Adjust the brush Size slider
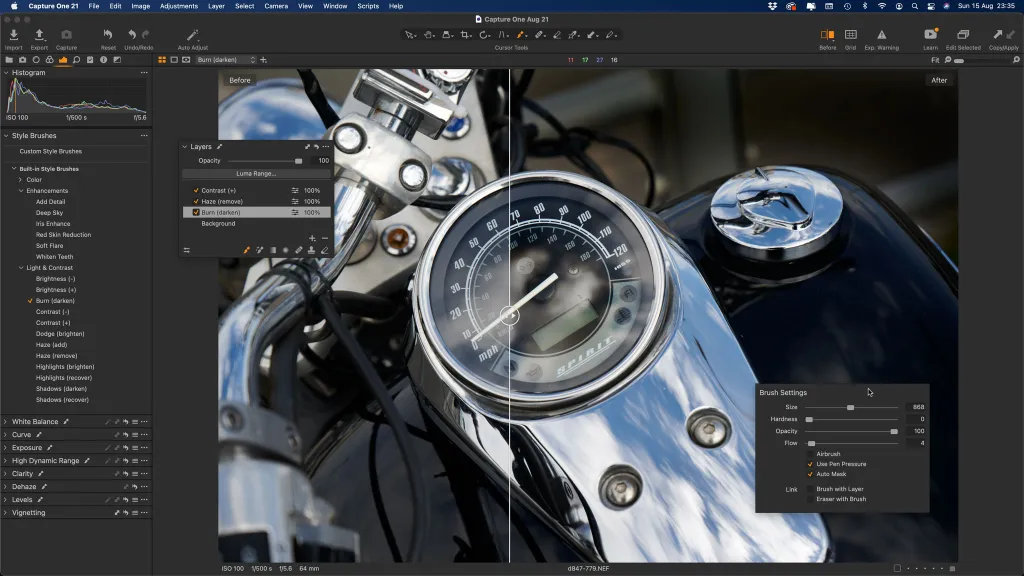This screenshot has width=1024, height=576. click(851, 408)
